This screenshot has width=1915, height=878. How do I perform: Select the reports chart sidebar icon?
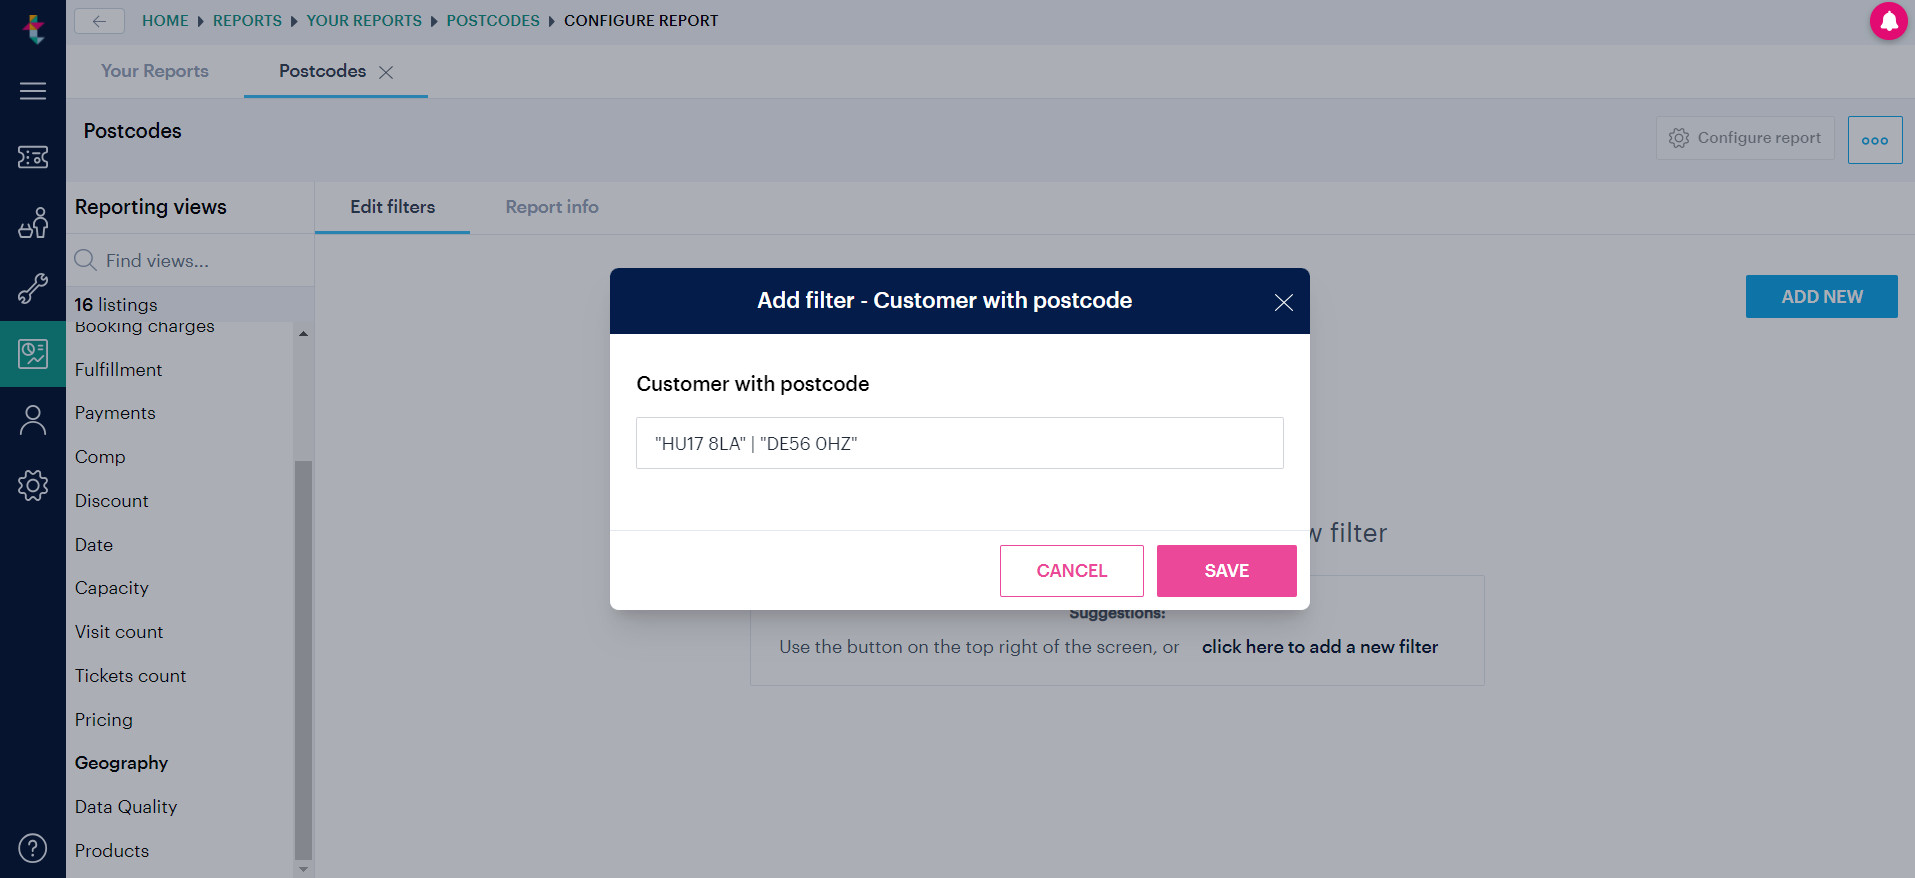tap(33, 354)
